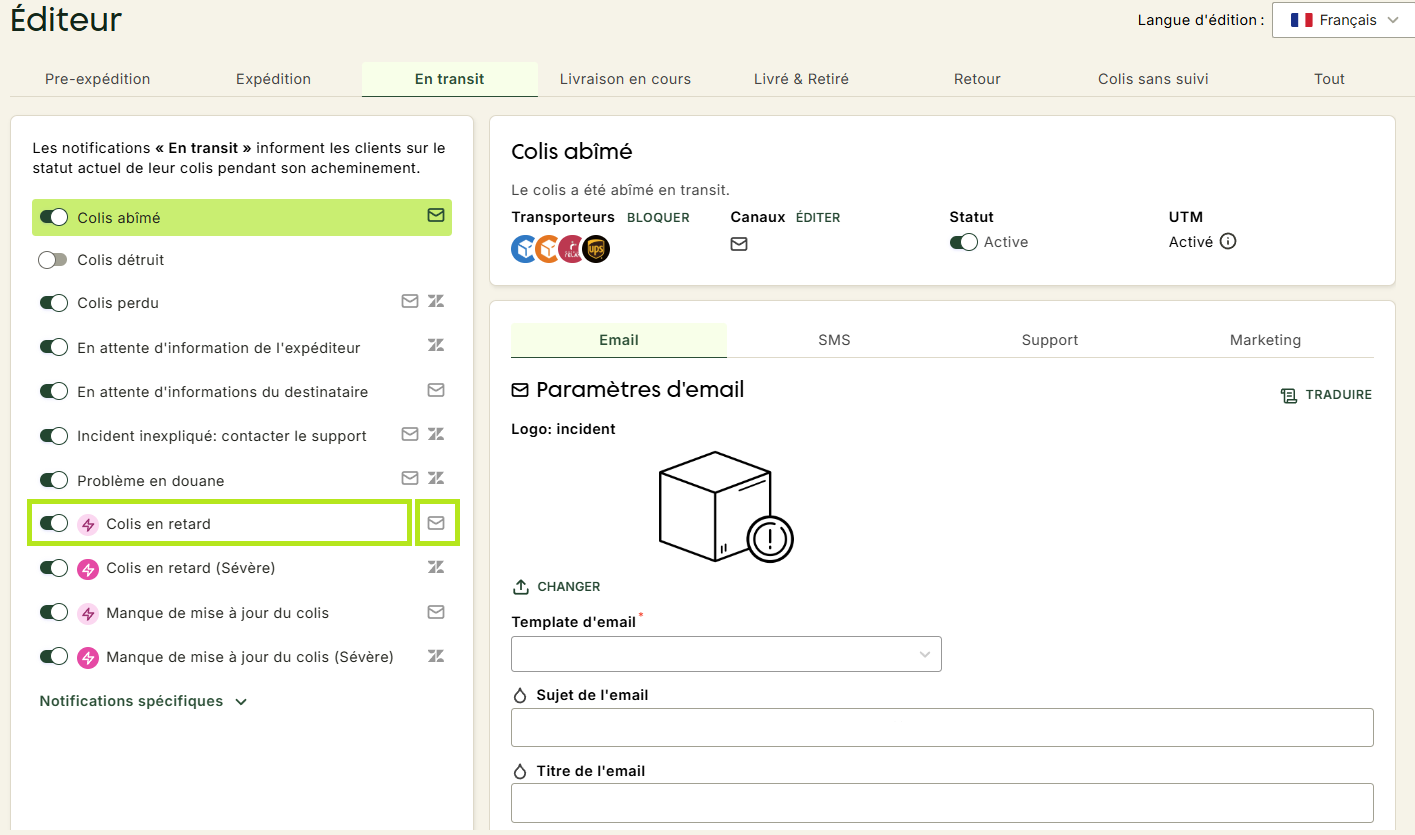Viewport: 1415px width, 835px height.
Task: Open the Support tab
Action: (x=1050, y=340)
